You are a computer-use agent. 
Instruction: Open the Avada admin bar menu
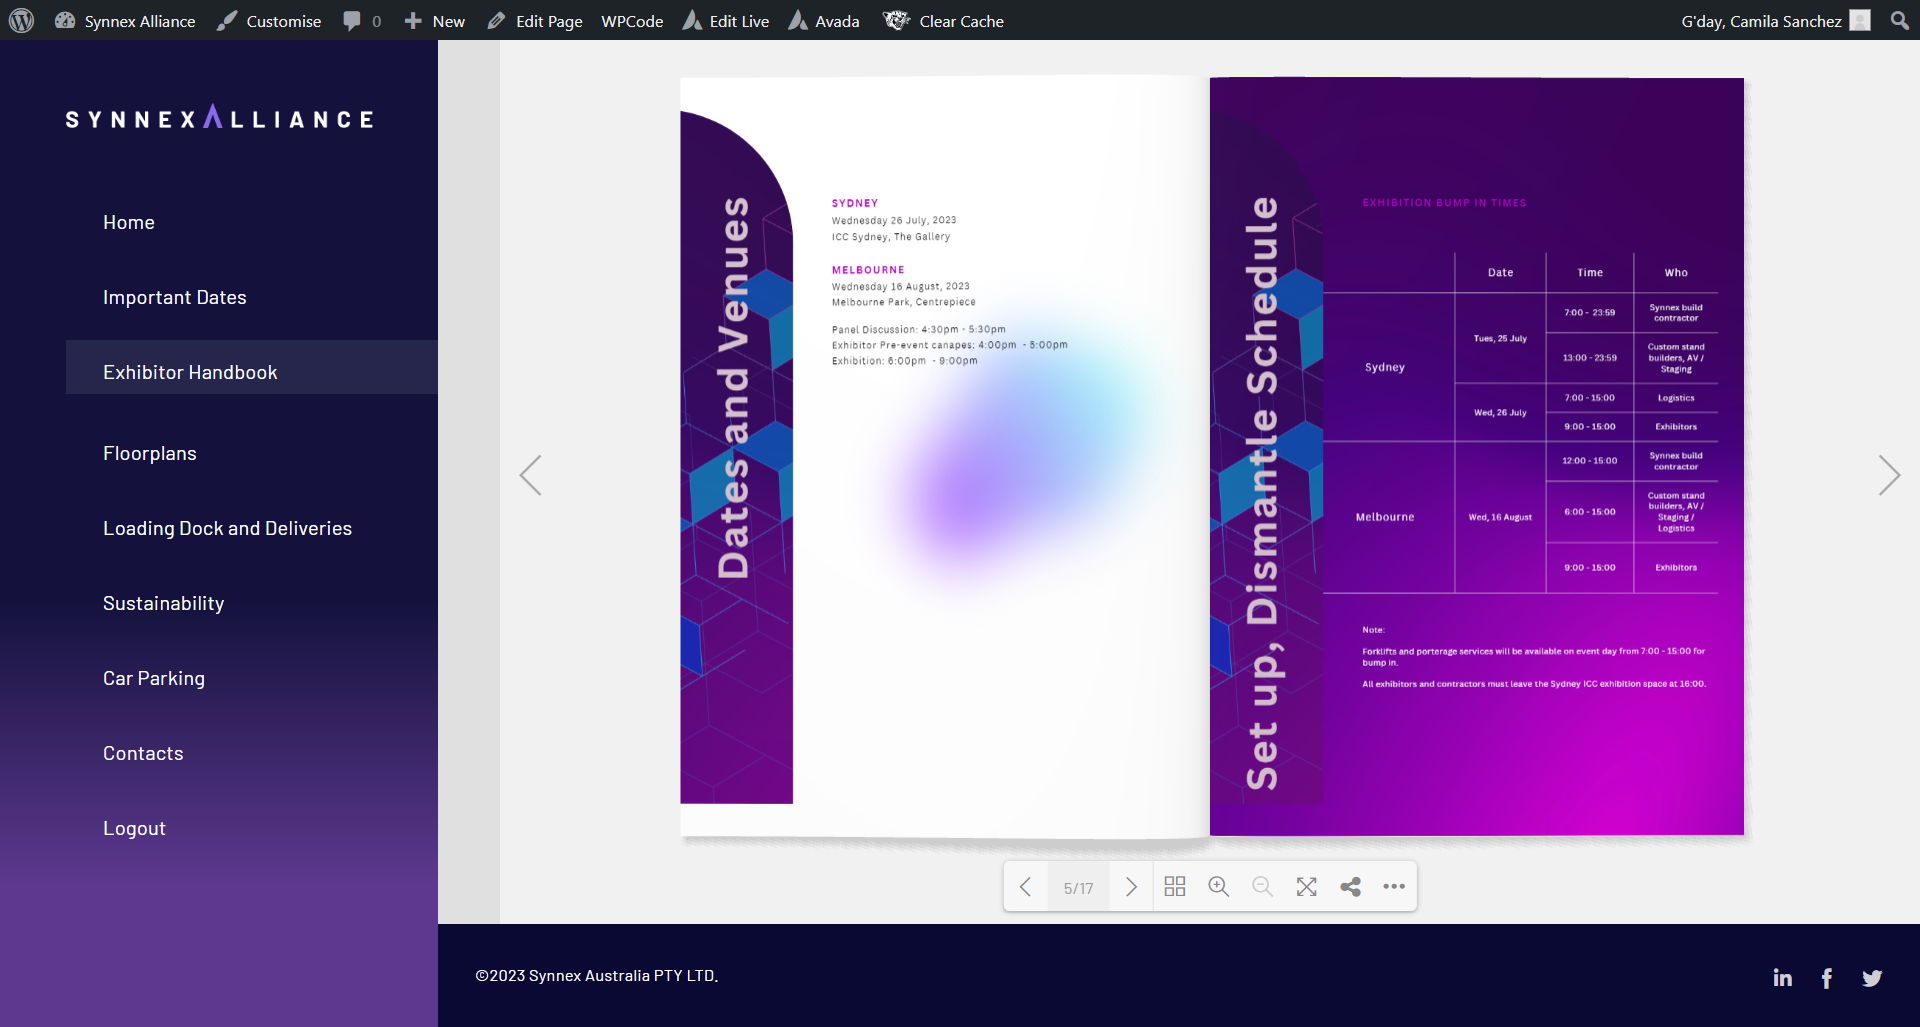(824, 21)
